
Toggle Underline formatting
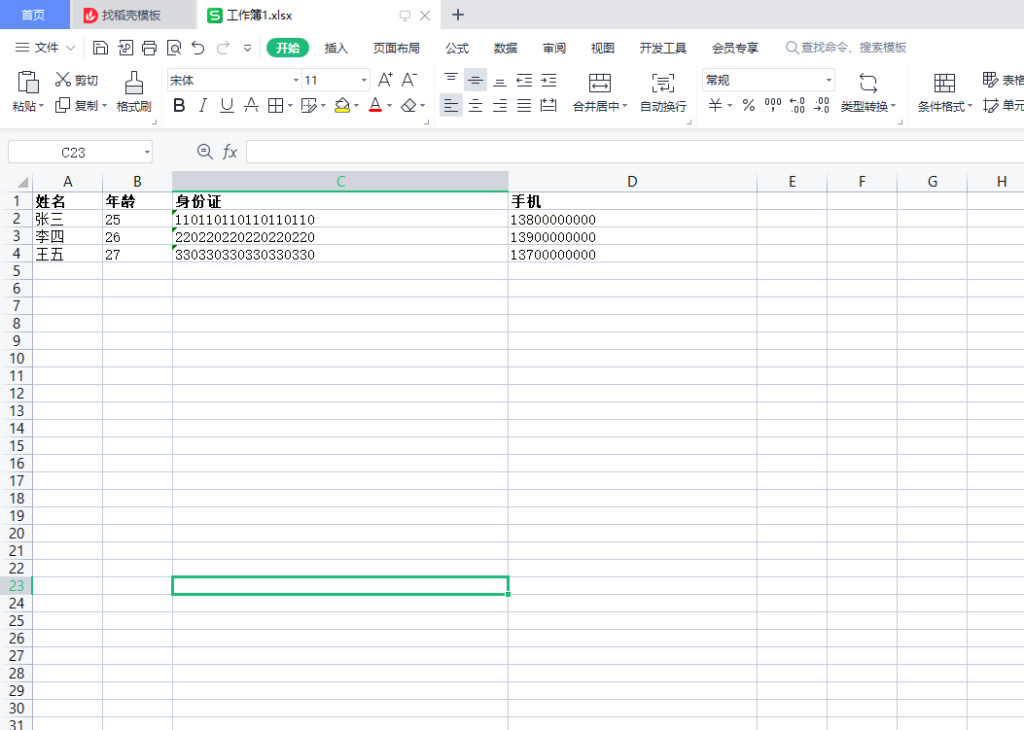click(x=227, y=105)
